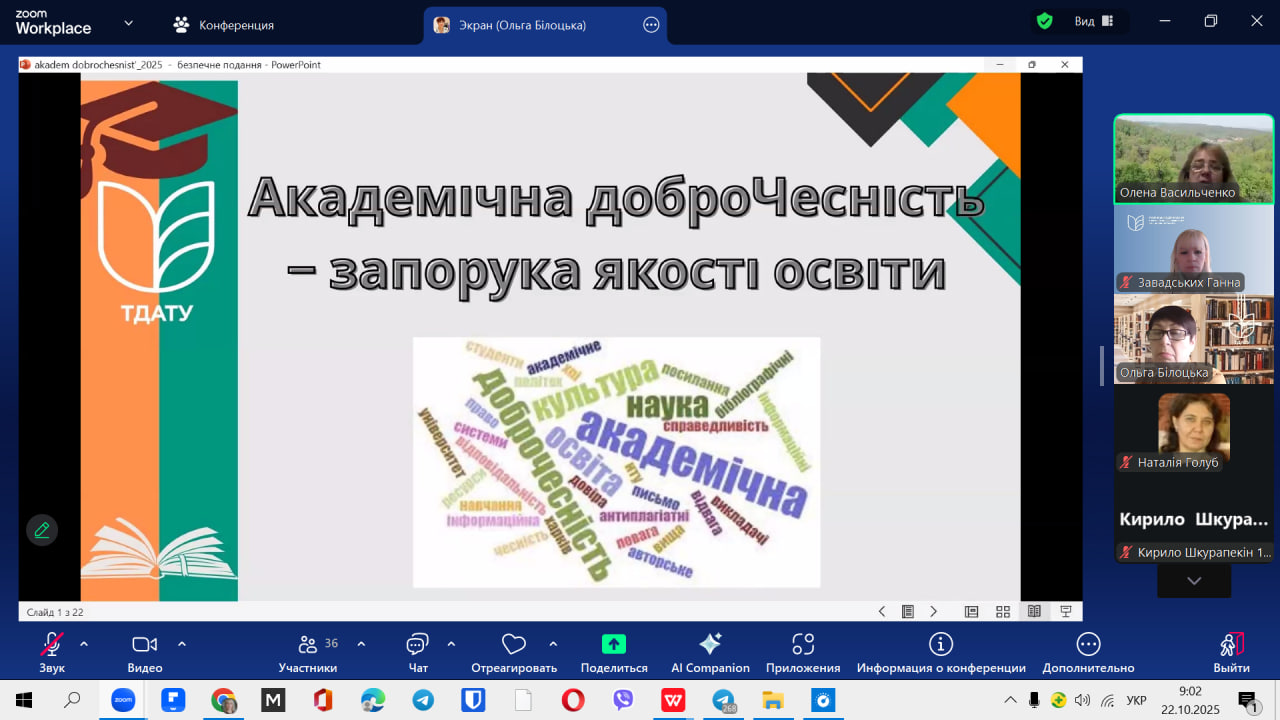1280x720 pixels.
Task: Go to previous slide in PowerPoint status bar
Action: 882,611
